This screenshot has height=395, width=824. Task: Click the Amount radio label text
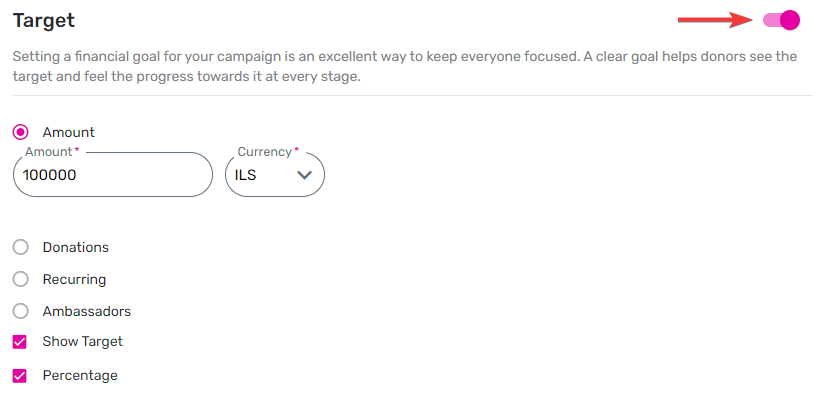68,132
